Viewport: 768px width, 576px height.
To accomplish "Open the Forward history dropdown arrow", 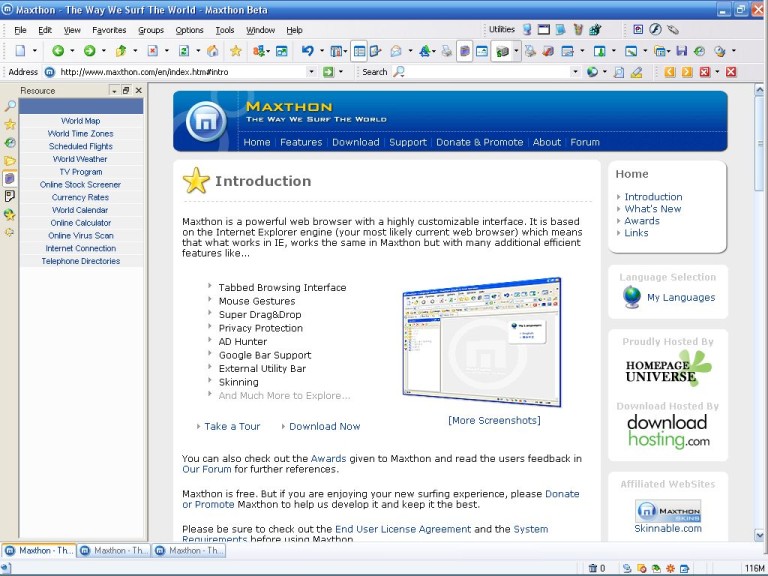I will [104, 50].
